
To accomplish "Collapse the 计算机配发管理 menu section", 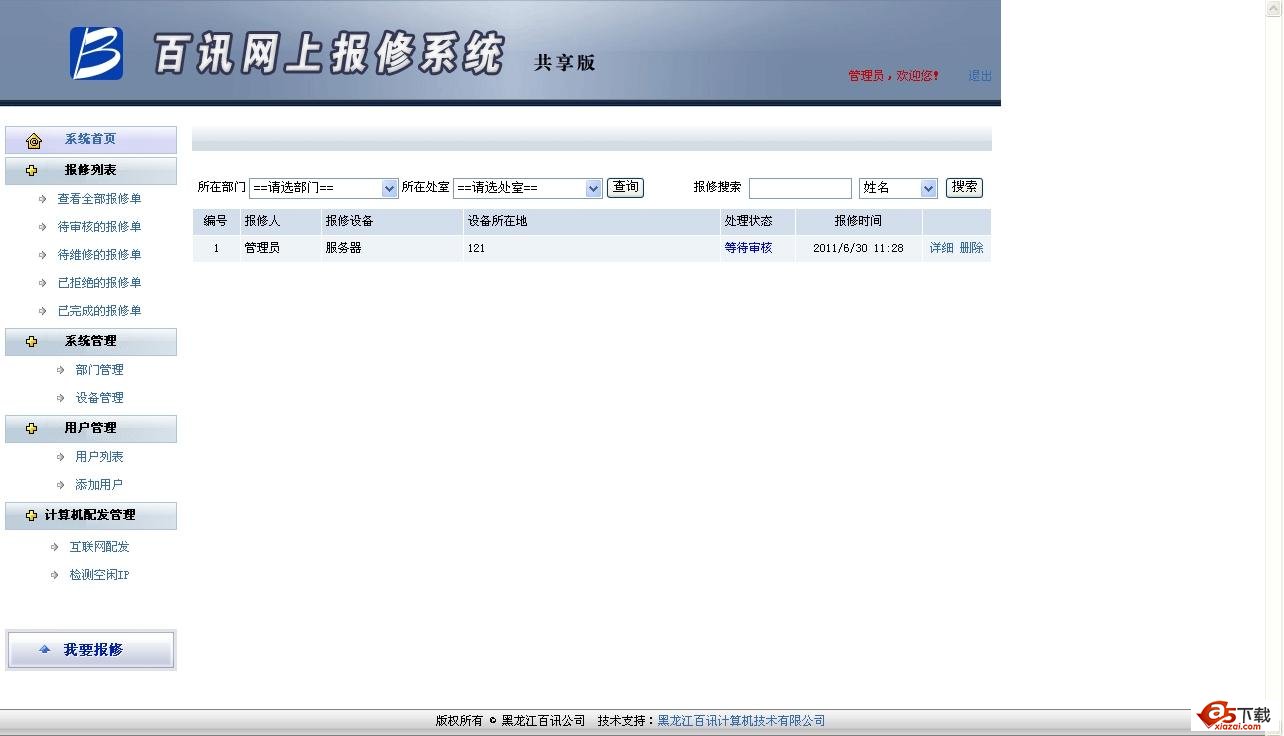I will click(91, 516).
